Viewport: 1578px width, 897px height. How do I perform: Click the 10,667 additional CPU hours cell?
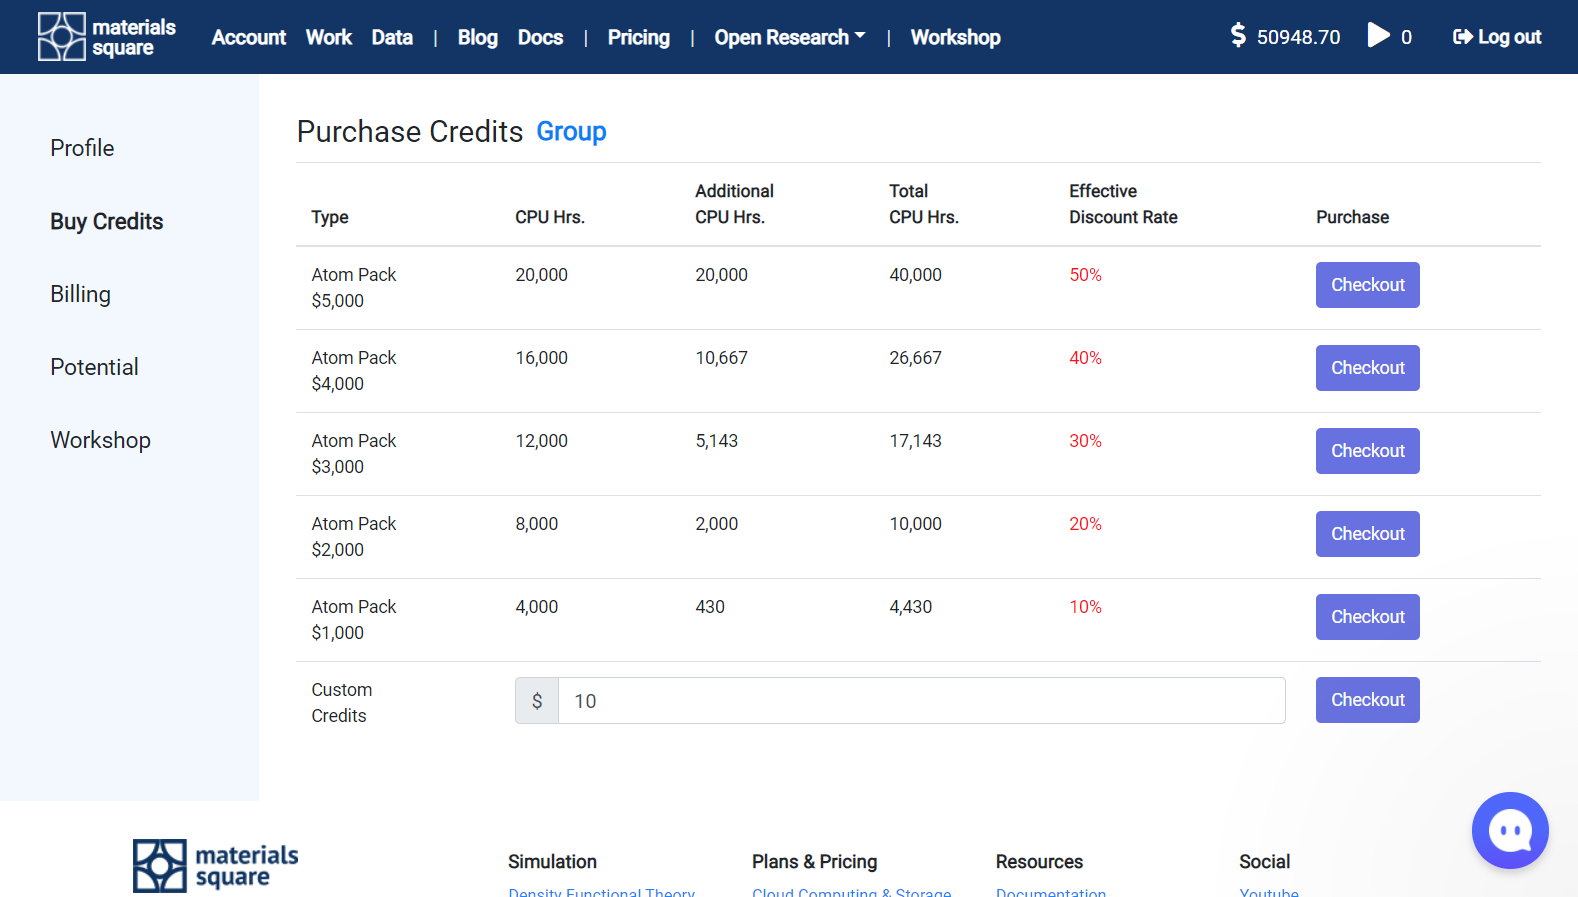tap(721, 358)
